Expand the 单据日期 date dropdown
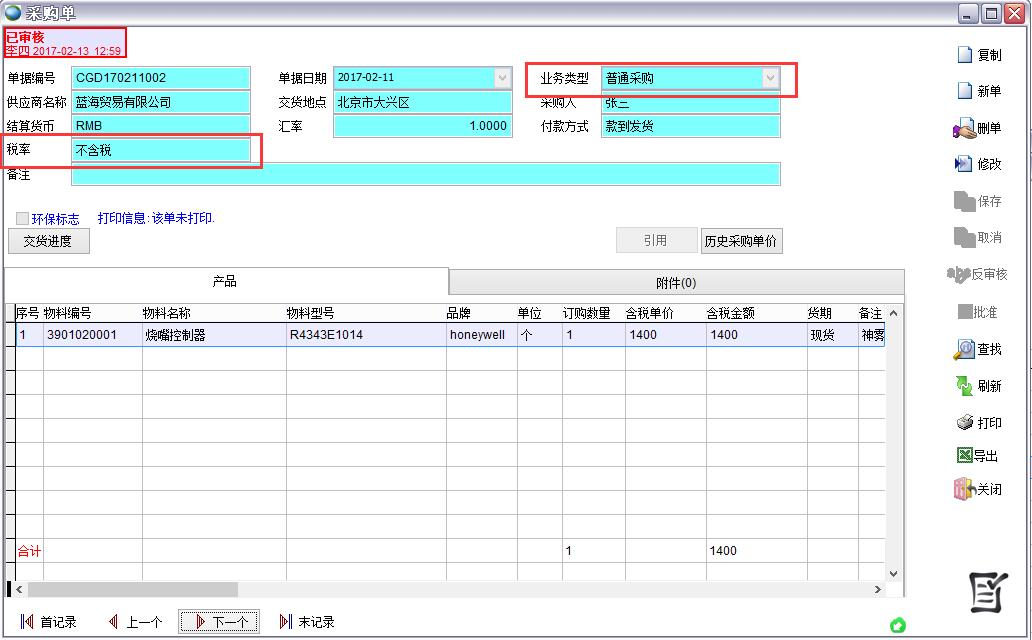Screen dimensions: 1032x640 [502, 78]
